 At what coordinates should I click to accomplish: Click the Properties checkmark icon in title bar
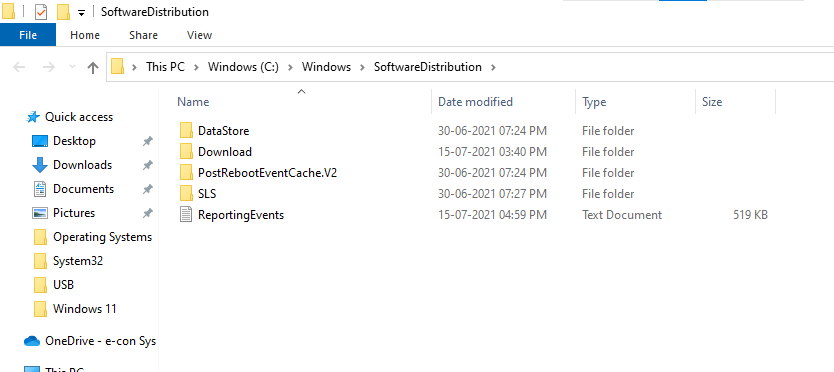[x=41, y=12]
